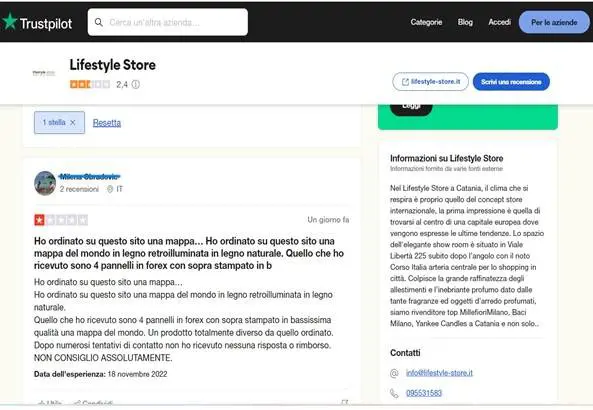Image resolution: width=593 pixels, height=410 pixels.
Task: Click into the Cerca un'altra azienda search field
Action: 168,22
